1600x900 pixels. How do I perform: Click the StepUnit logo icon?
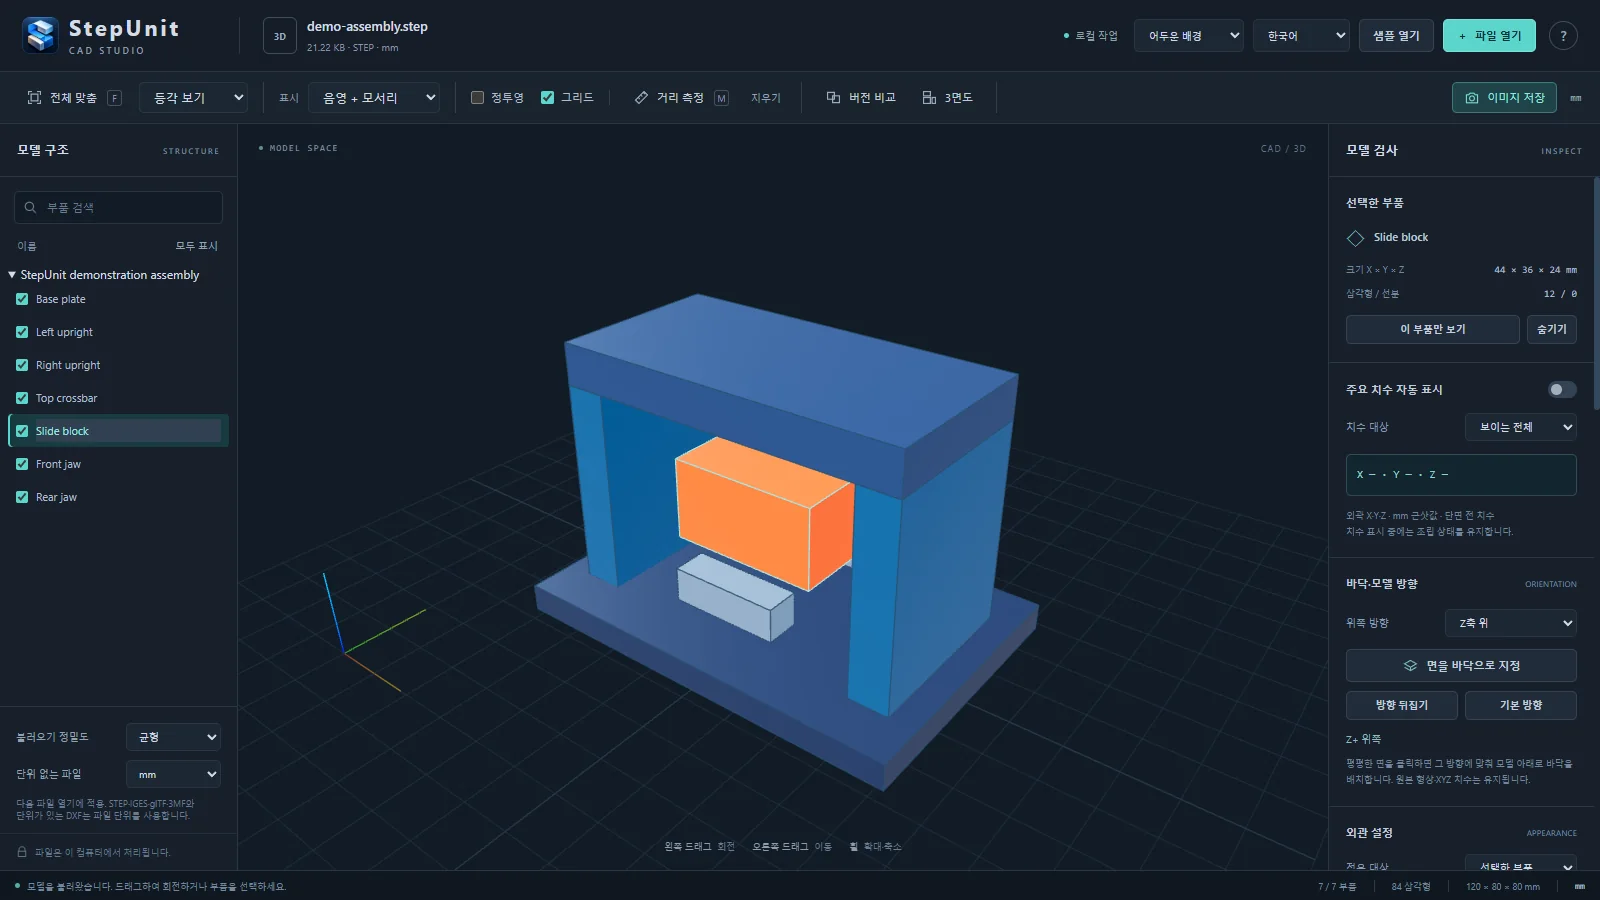[41, 35]
